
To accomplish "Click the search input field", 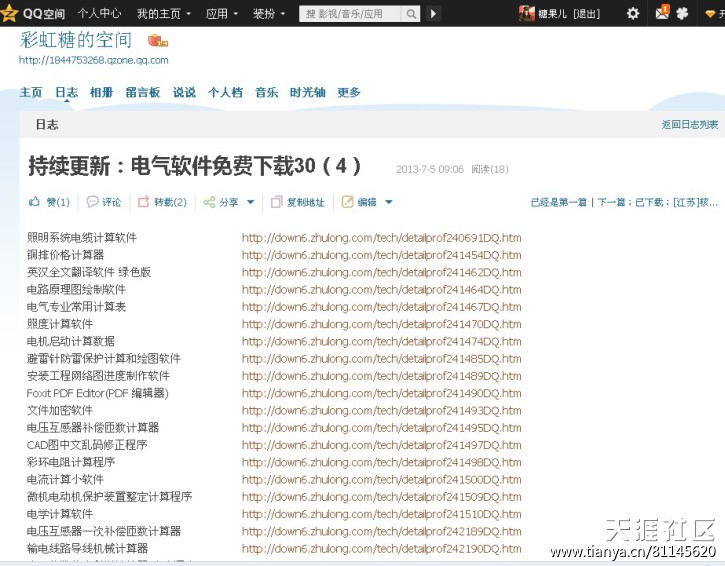I will [350, 14].
